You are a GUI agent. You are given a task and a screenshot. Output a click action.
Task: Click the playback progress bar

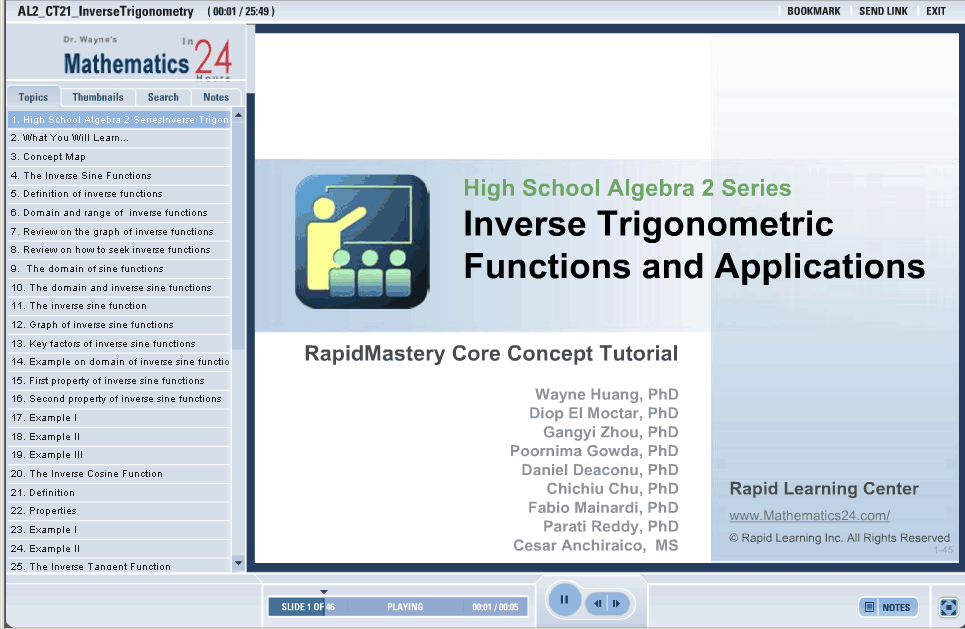pyautogui.click(x=397, y=607)
